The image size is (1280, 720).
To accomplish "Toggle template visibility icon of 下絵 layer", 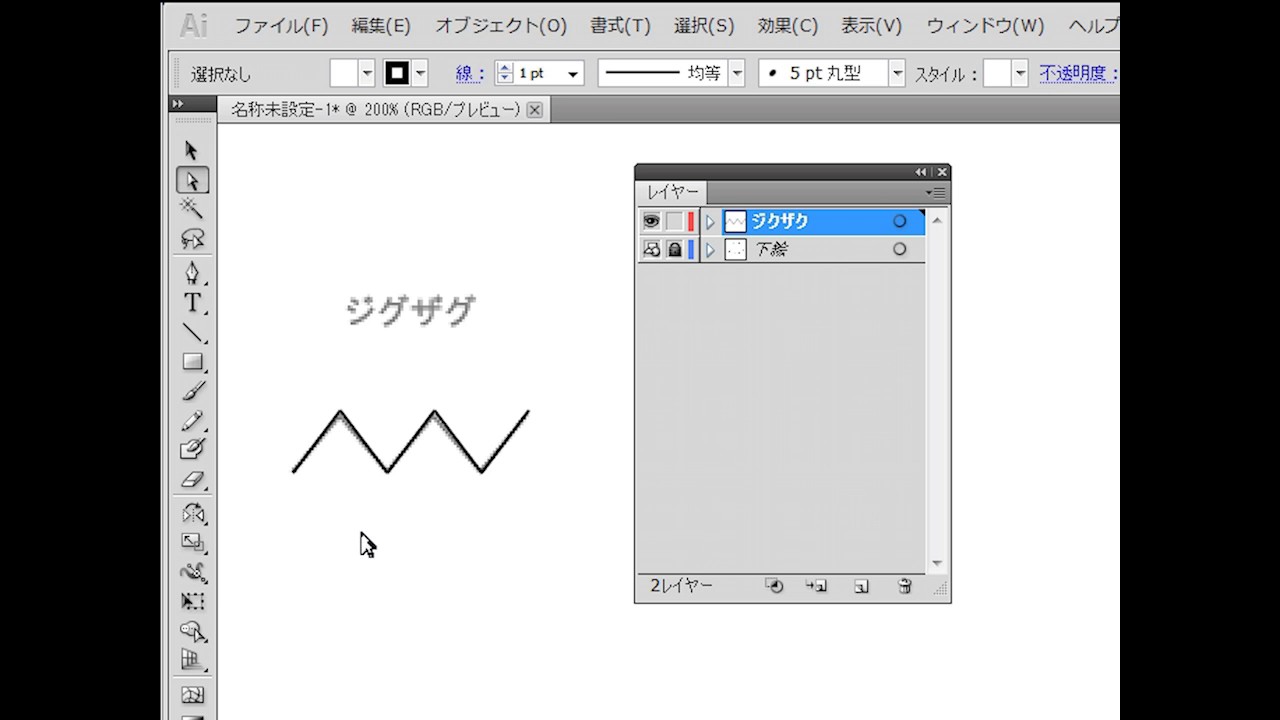I will click(651, 249).
